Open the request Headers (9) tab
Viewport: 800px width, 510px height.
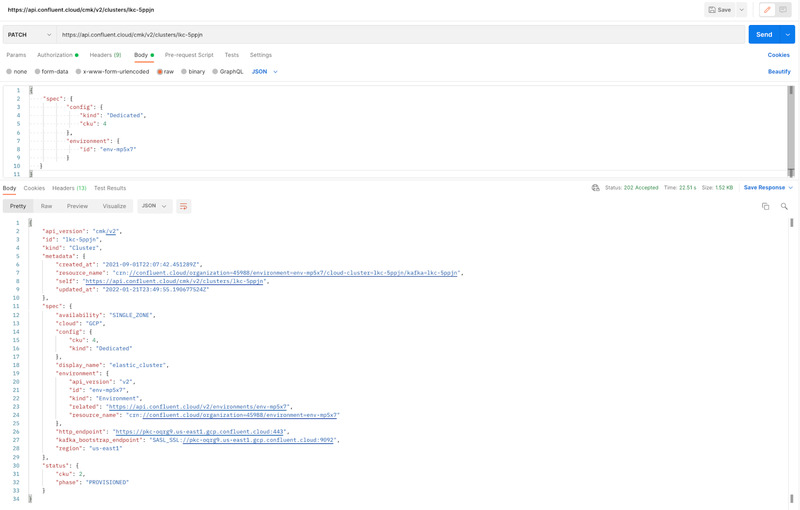[105, 55]
